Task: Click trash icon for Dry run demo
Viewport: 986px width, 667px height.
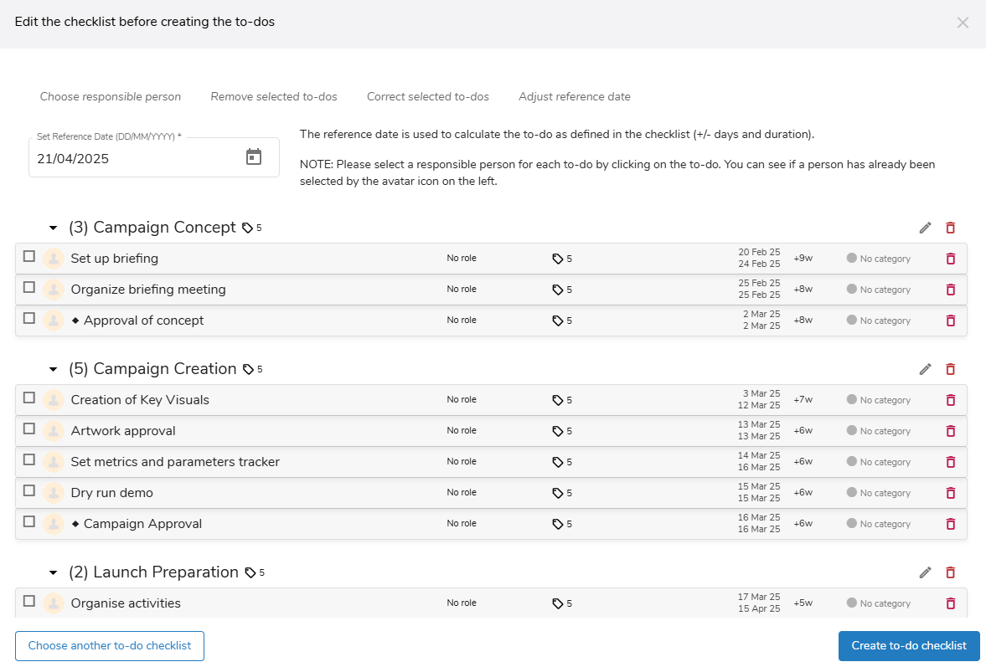Action: [x=950, y=493]
